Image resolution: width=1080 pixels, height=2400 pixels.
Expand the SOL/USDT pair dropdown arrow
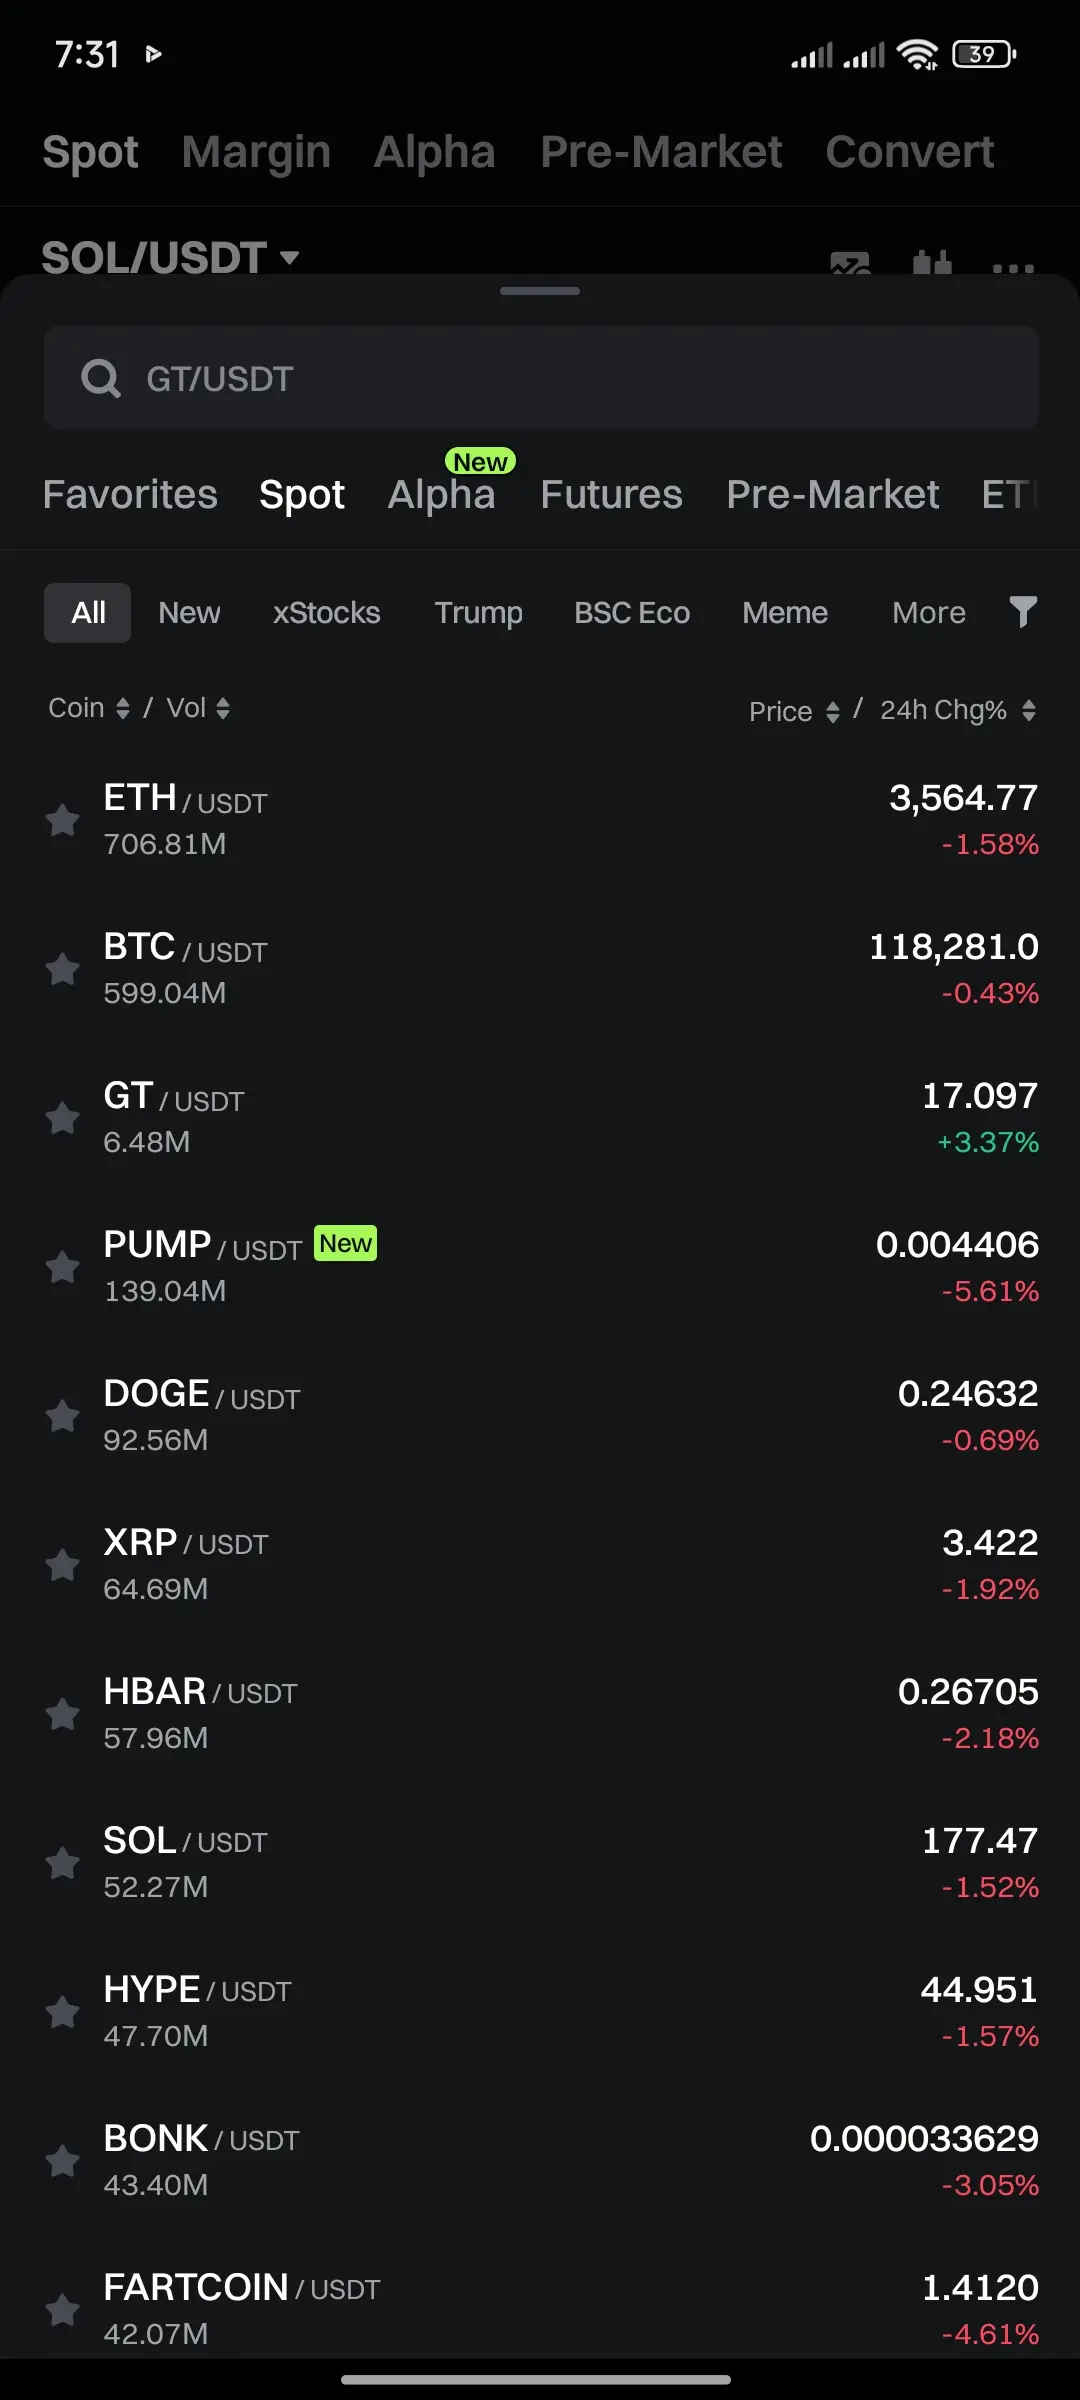point(290,258)
